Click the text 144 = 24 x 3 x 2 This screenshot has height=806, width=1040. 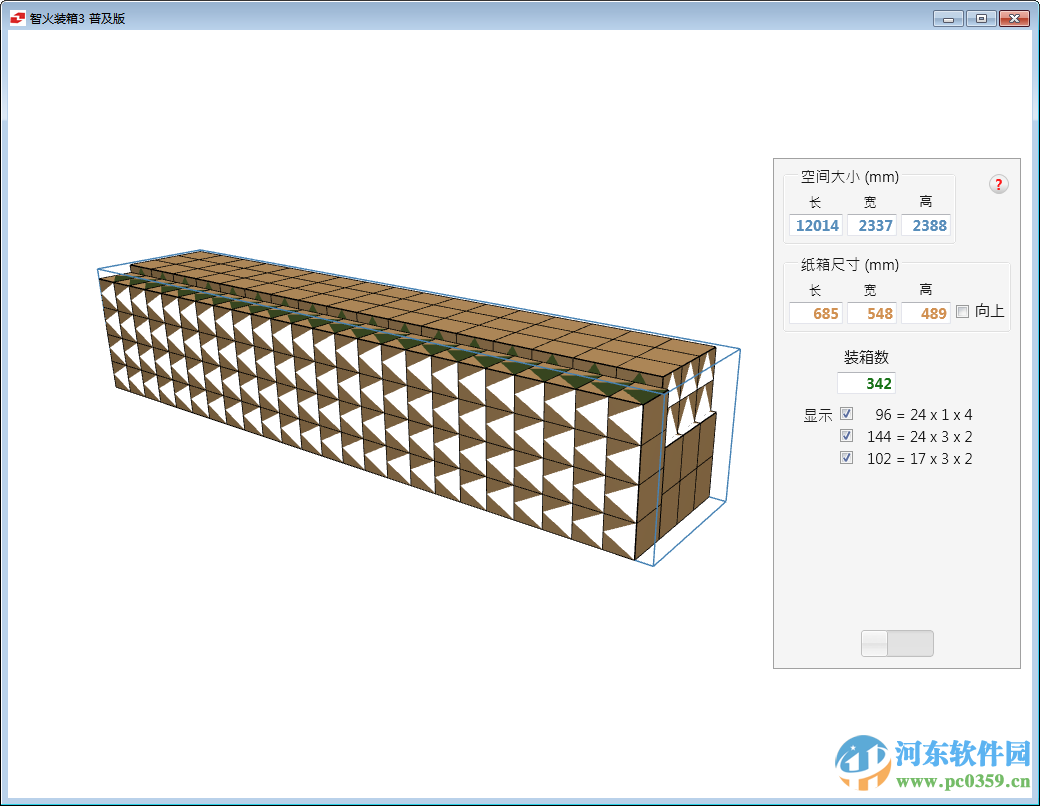[x=919, y=437]
